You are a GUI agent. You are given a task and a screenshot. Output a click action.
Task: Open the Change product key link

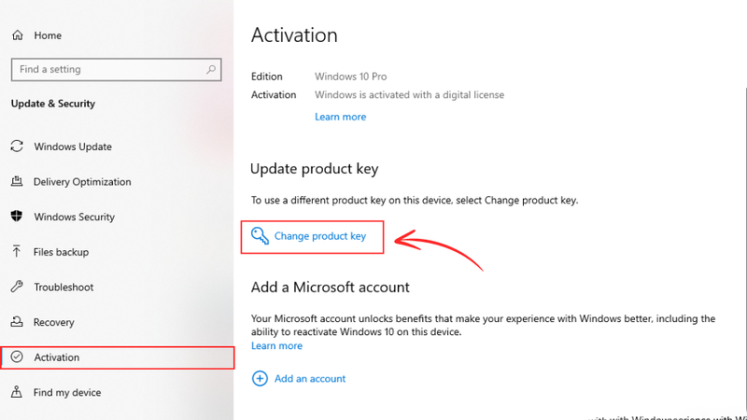320,237
